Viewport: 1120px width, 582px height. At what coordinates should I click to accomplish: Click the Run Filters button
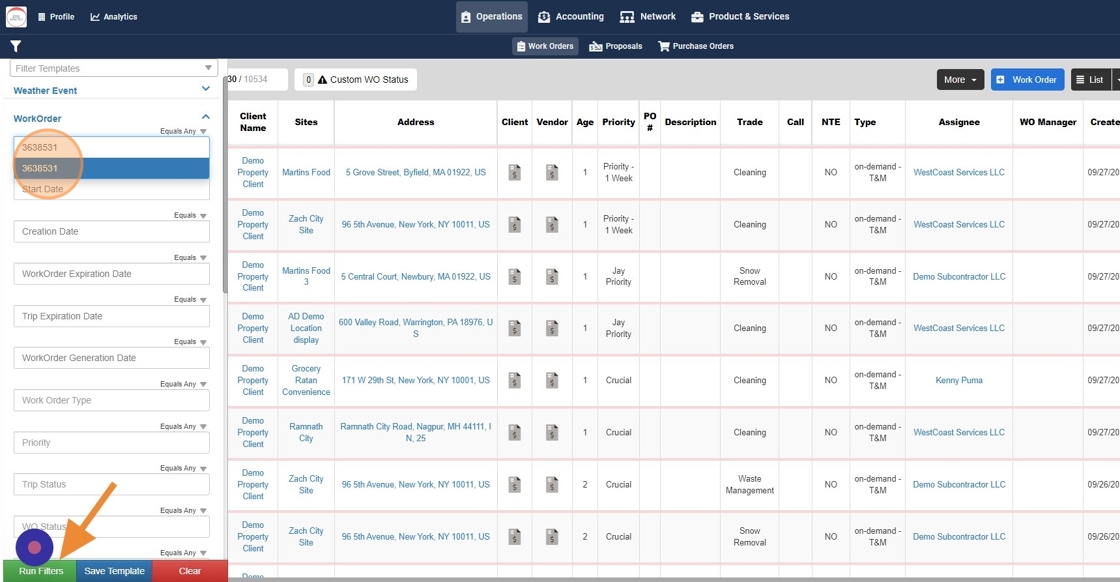(41, 571)
